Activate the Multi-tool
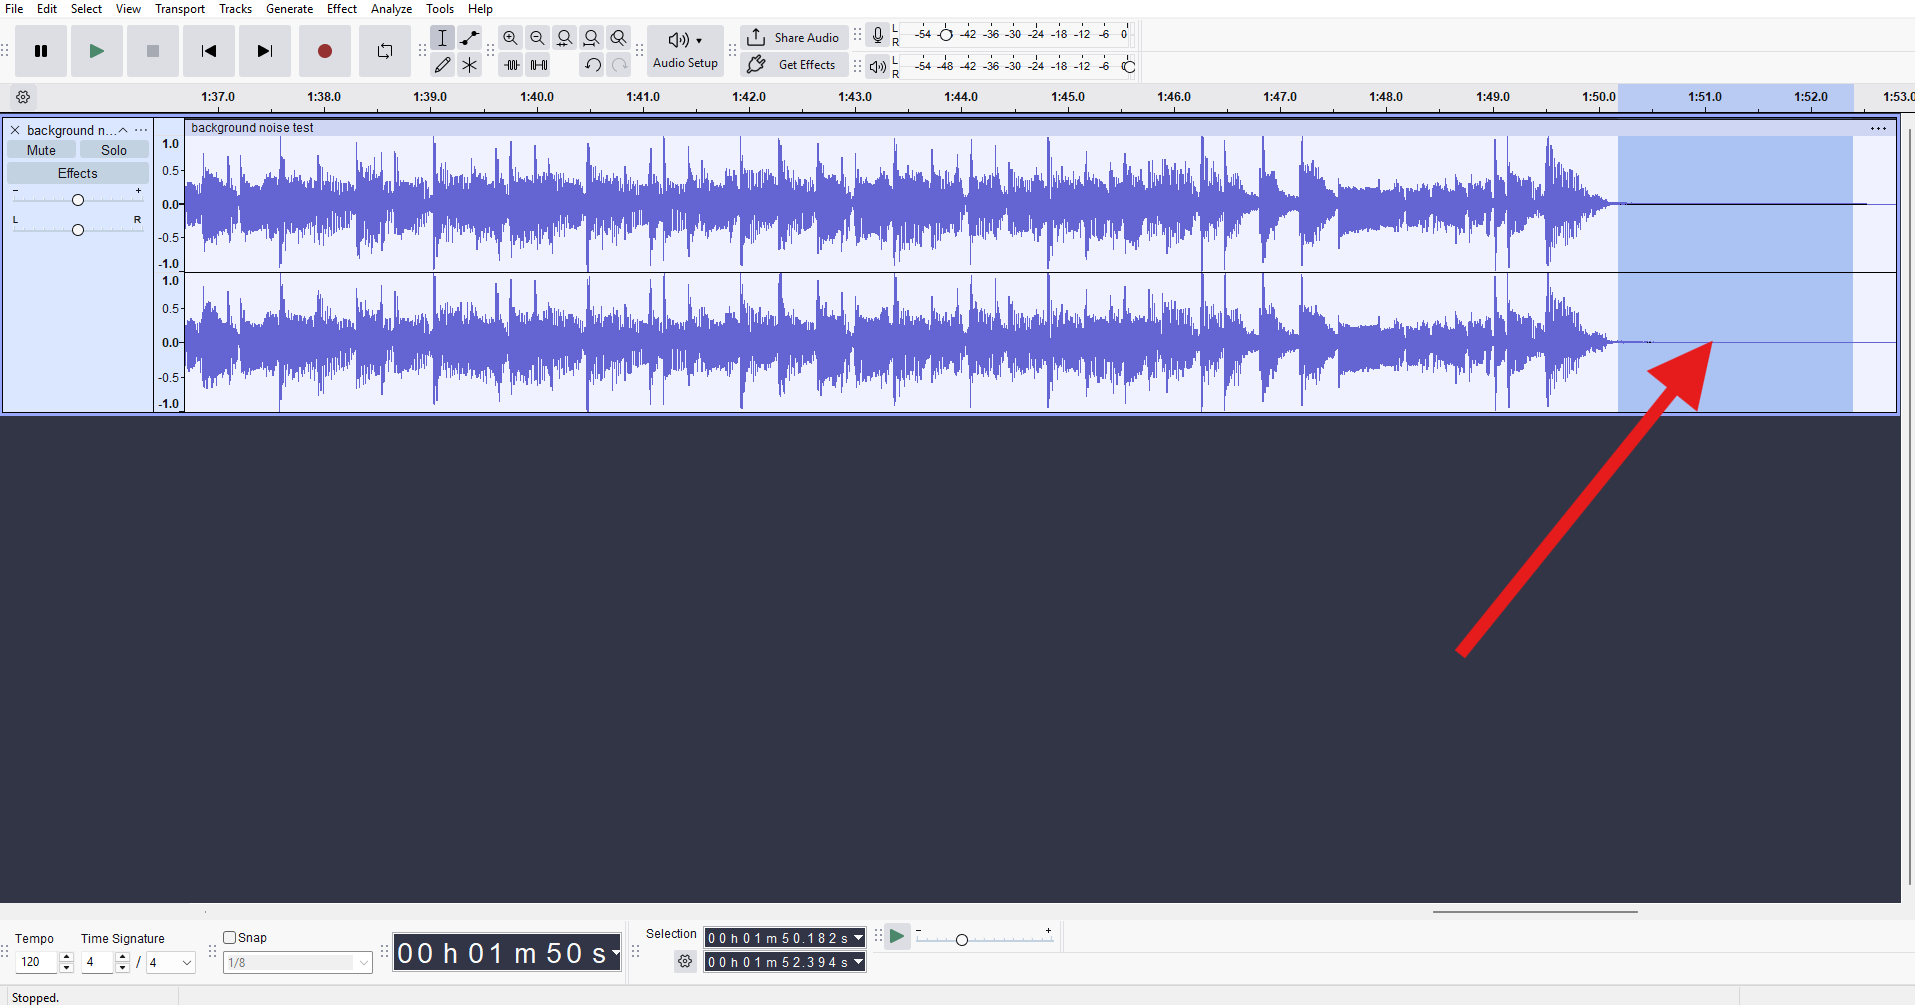Screen dimensions: 1915x1005 [x=470, y=64]
